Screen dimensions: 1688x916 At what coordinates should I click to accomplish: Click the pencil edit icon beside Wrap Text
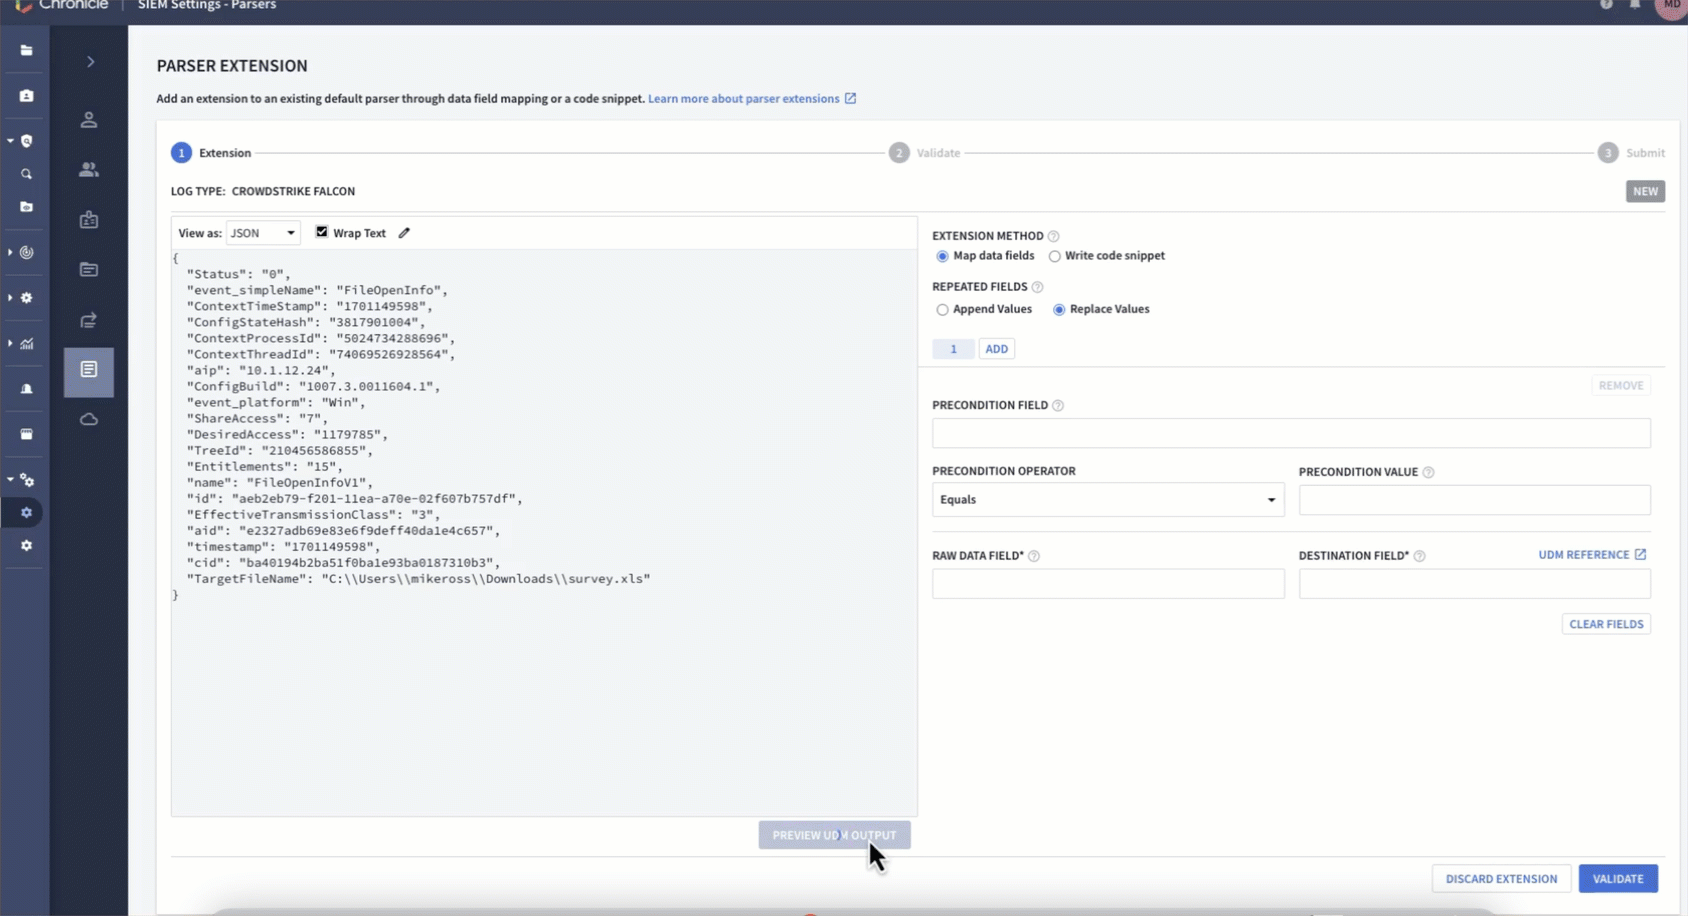click(x=404, y=233)
